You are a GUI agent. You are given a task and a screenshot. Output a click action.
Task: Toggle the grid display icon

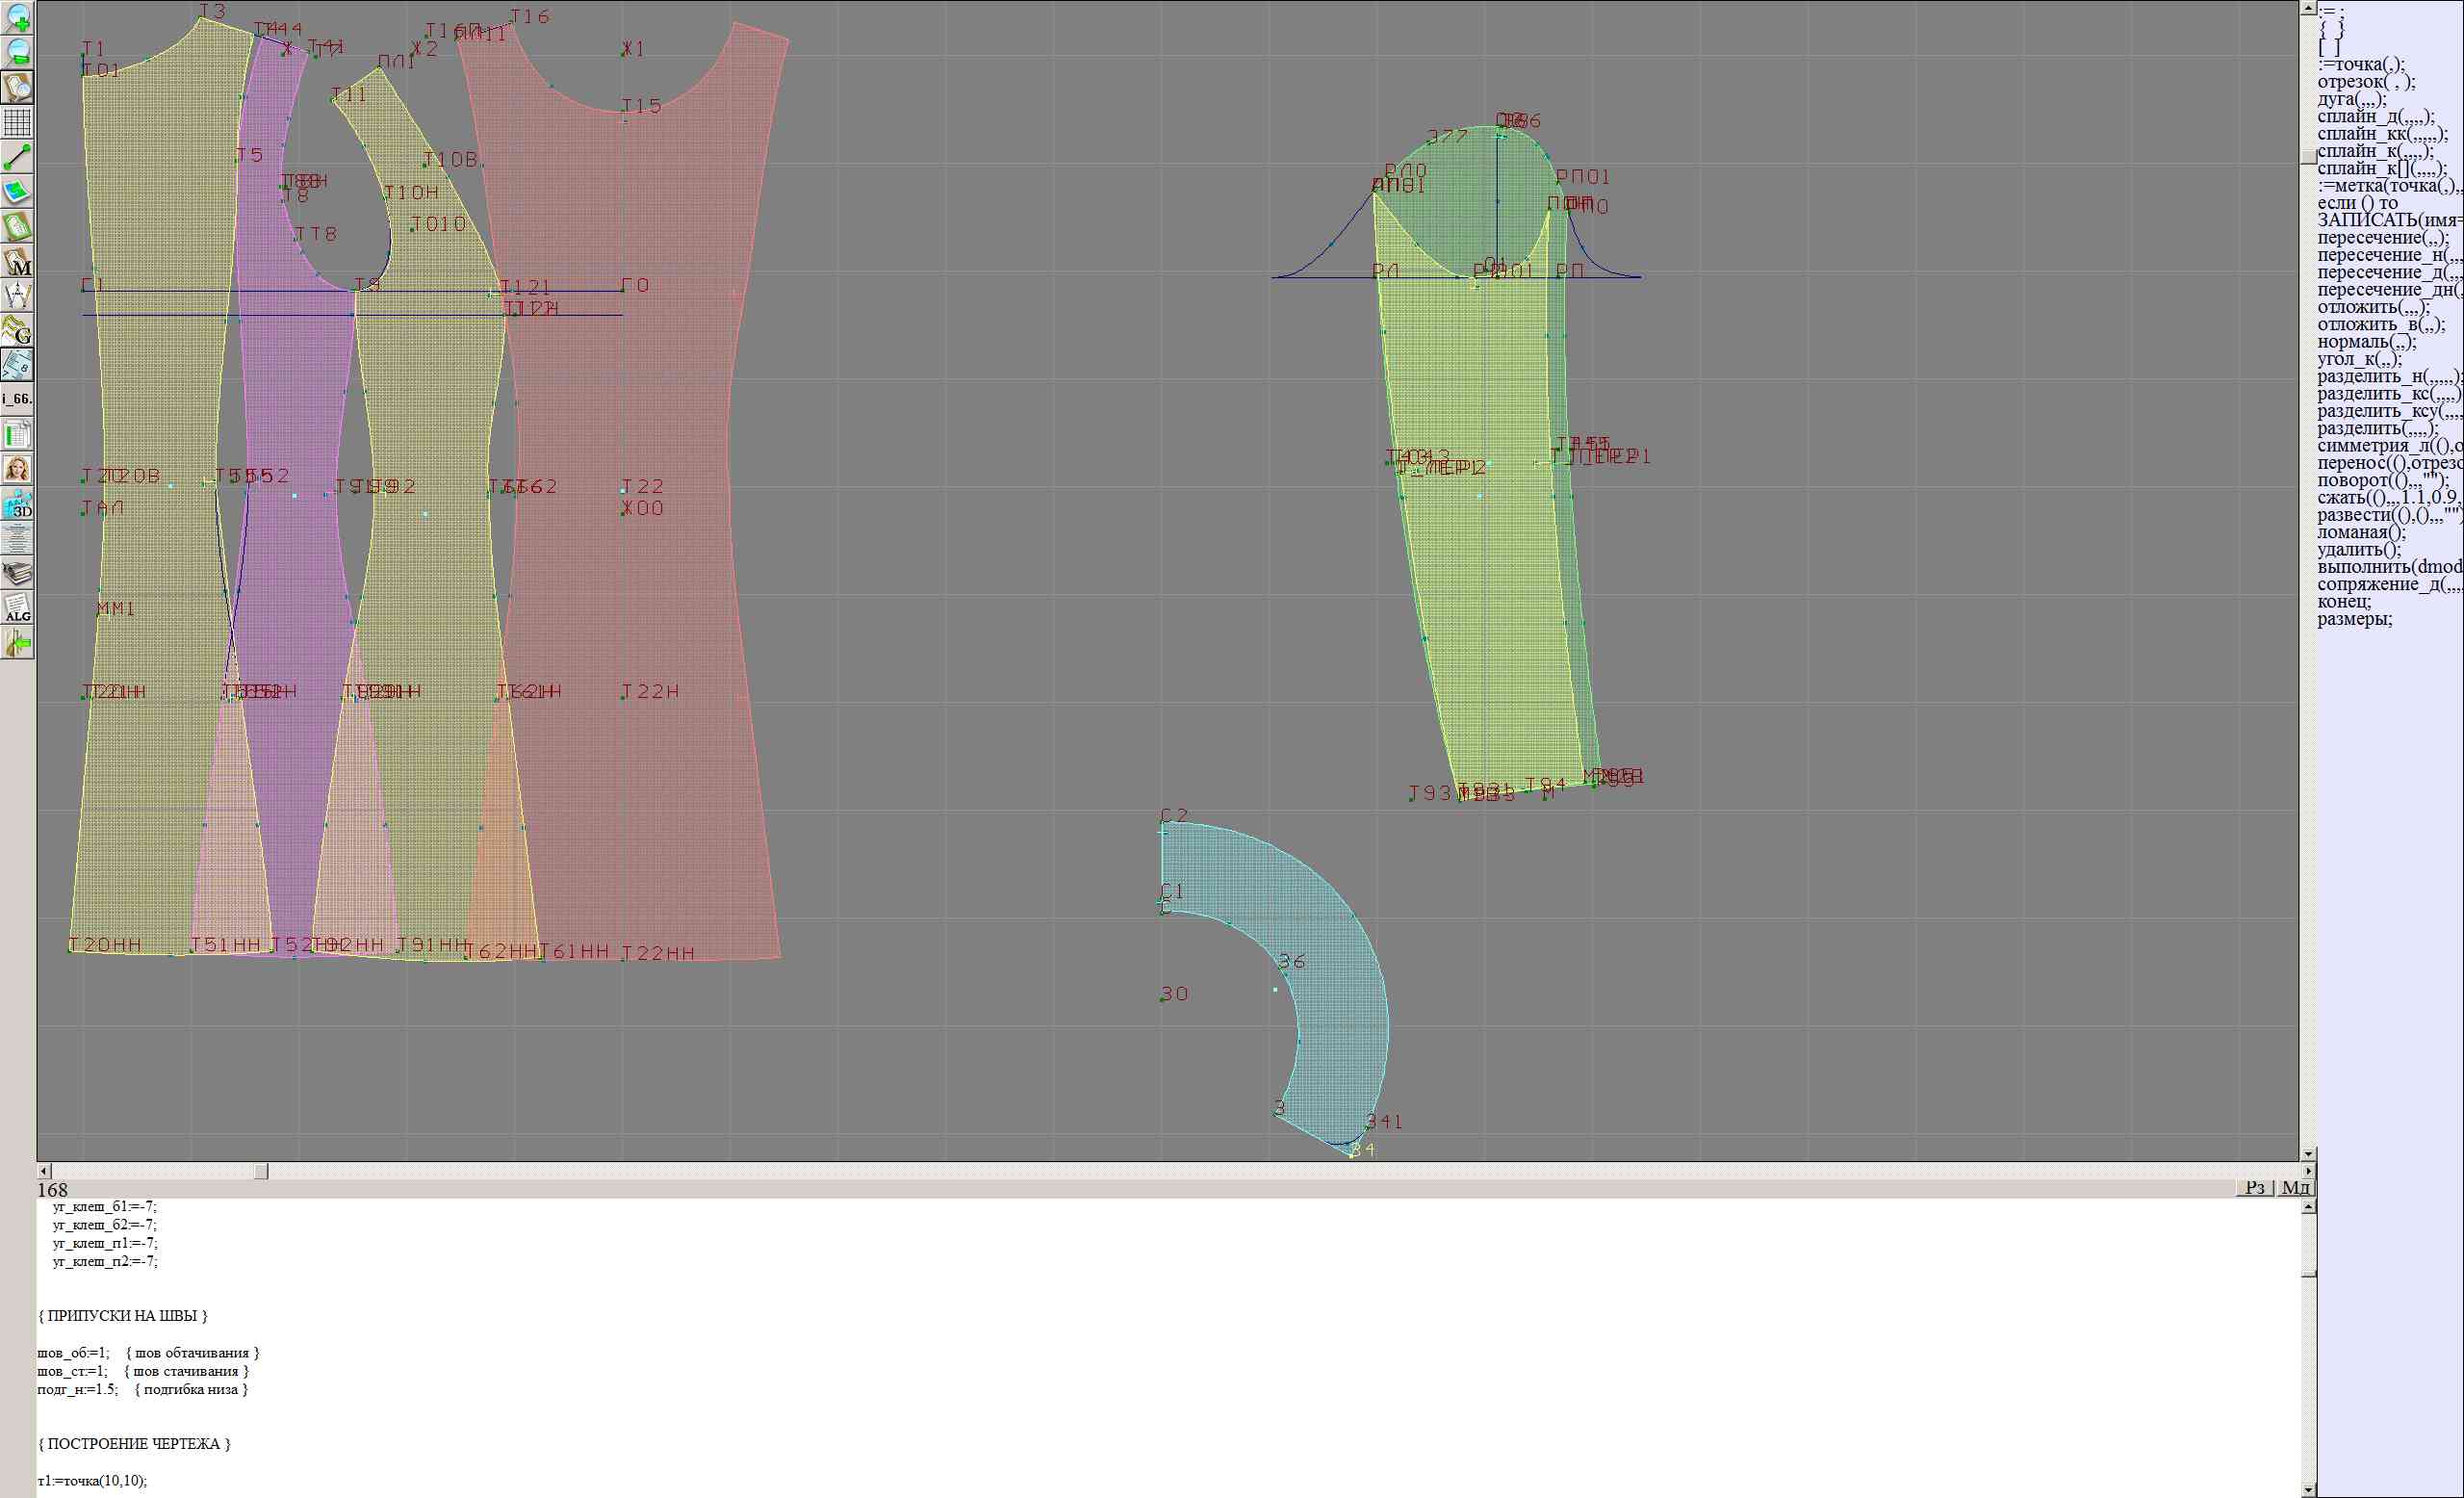point(18,123)
